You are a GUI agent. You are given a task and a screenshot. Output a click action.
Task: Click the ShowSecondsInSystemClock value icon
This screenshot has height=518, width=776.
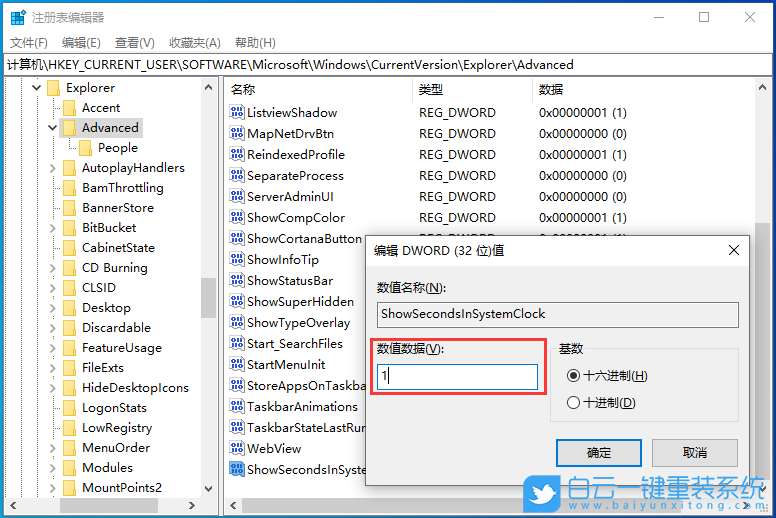(237, 470)
